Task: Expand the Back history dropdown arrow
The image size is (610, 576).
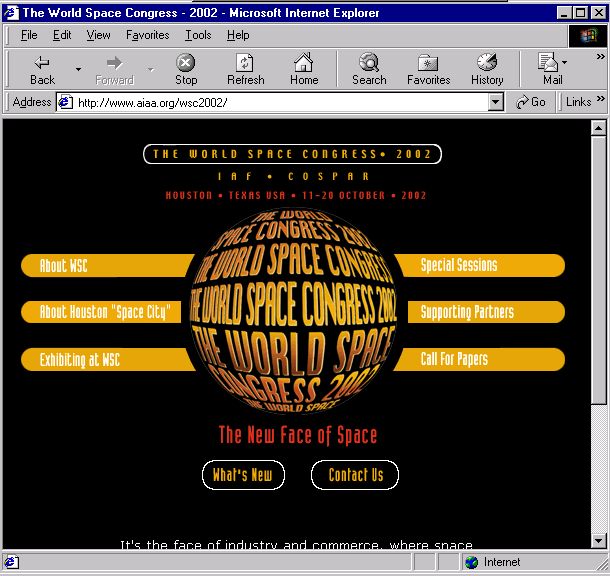Action: click(79, 70)
